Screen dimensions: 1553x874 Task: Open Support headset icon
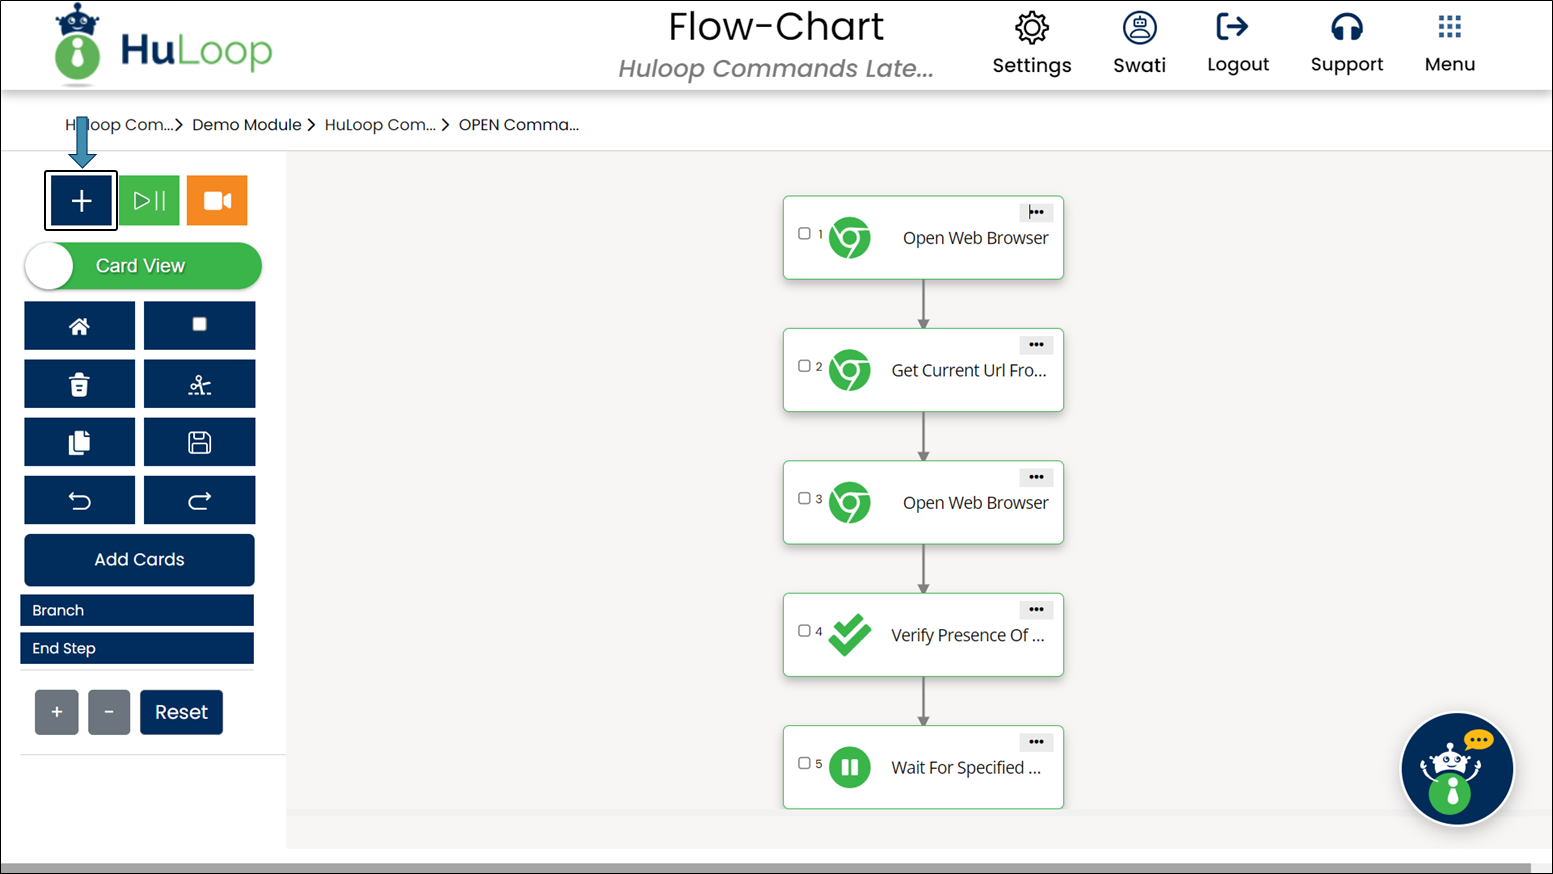[x=1347, y=27]
